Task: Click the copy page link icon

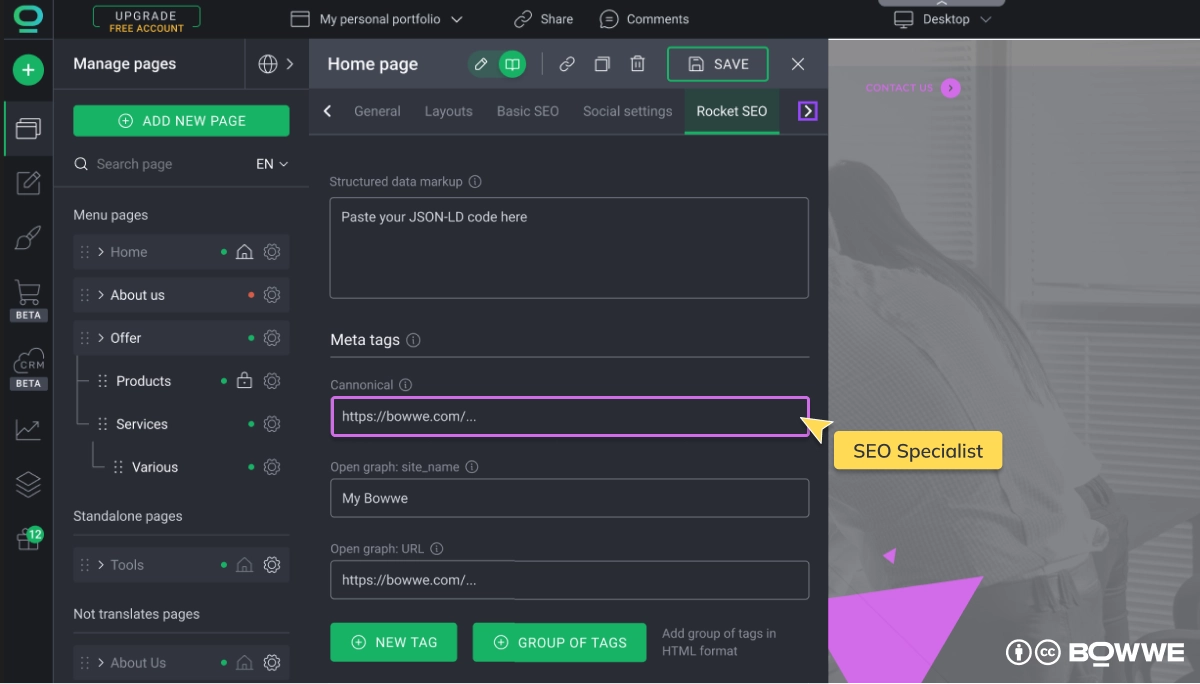Action: tap(567, 64)
